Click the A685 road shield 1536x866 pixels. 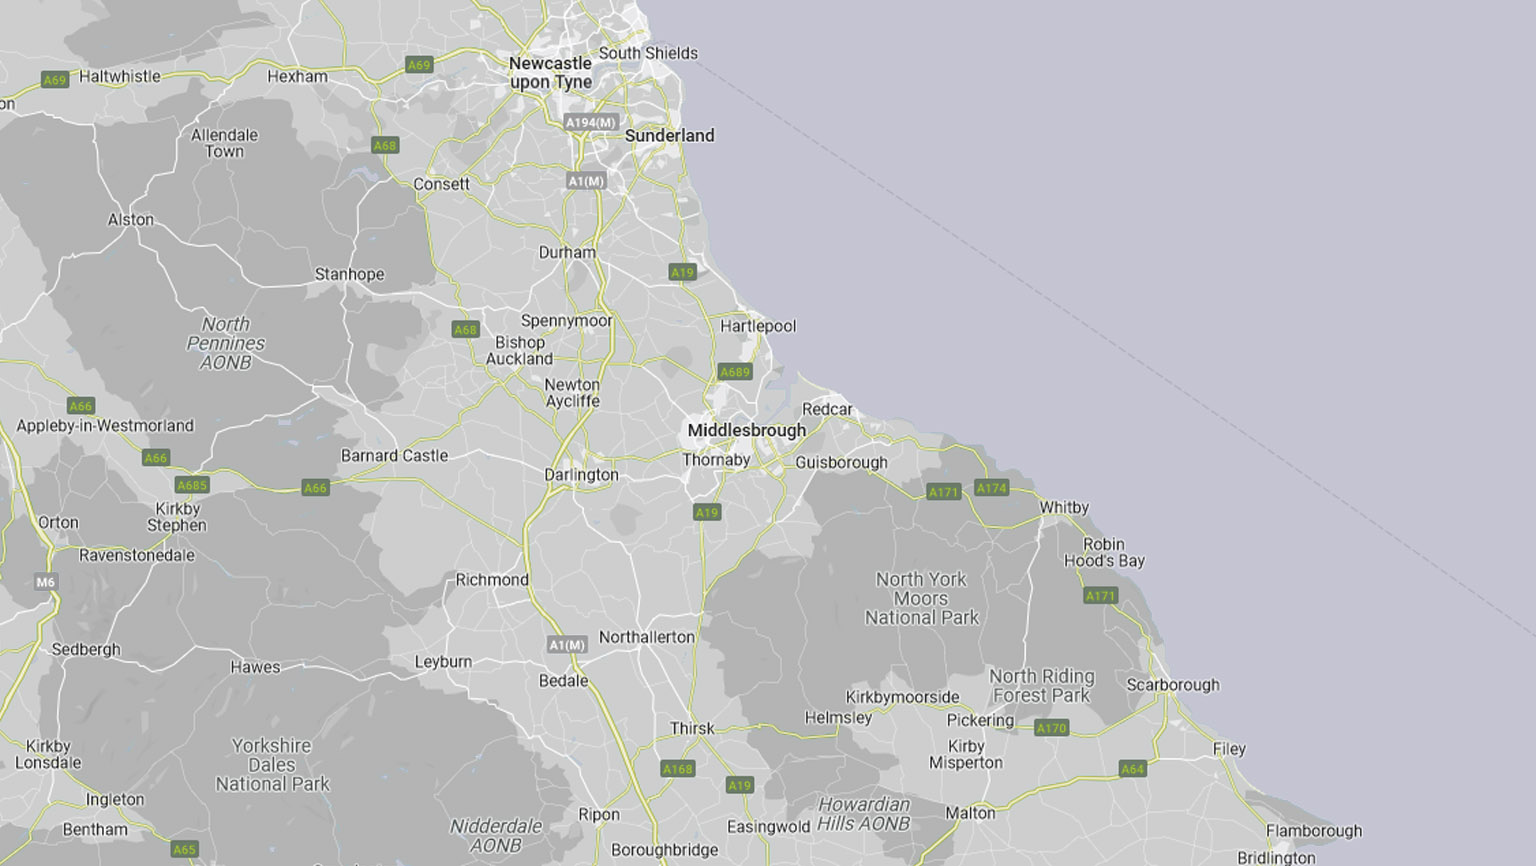click(192, 485)
